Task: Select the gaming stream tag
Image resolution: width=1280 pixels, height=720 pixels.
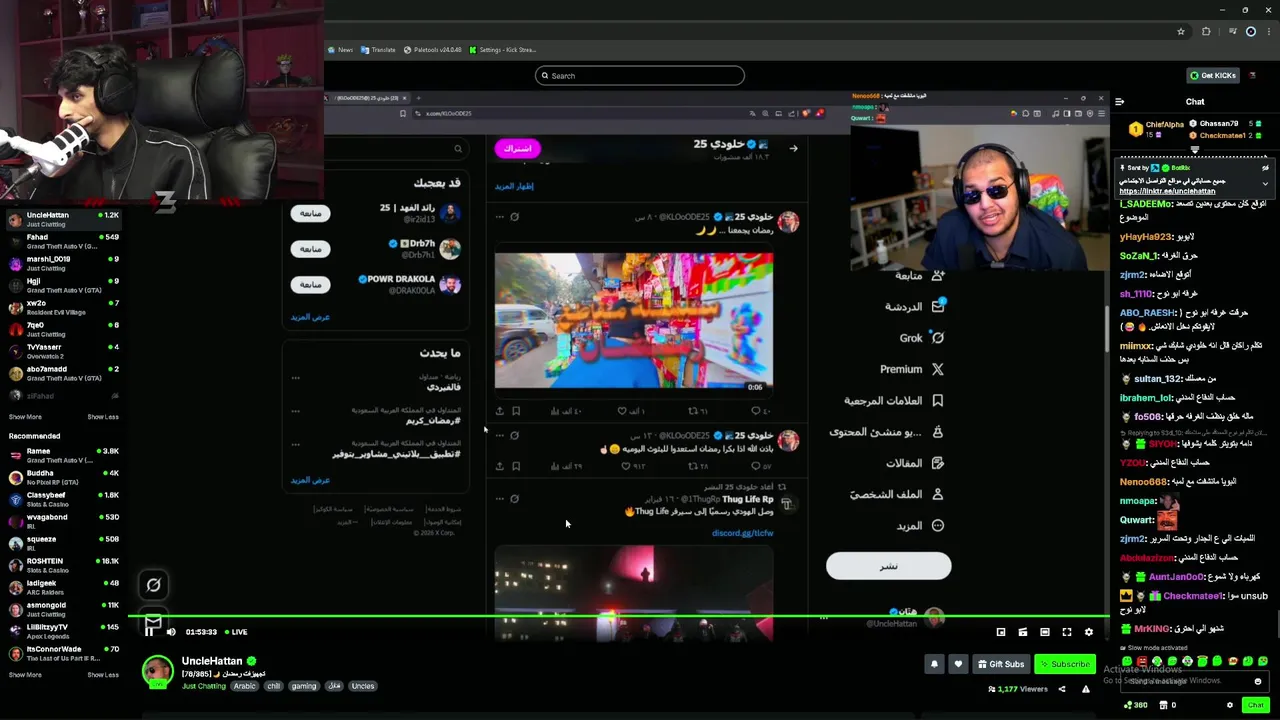Action: point(304,686)
